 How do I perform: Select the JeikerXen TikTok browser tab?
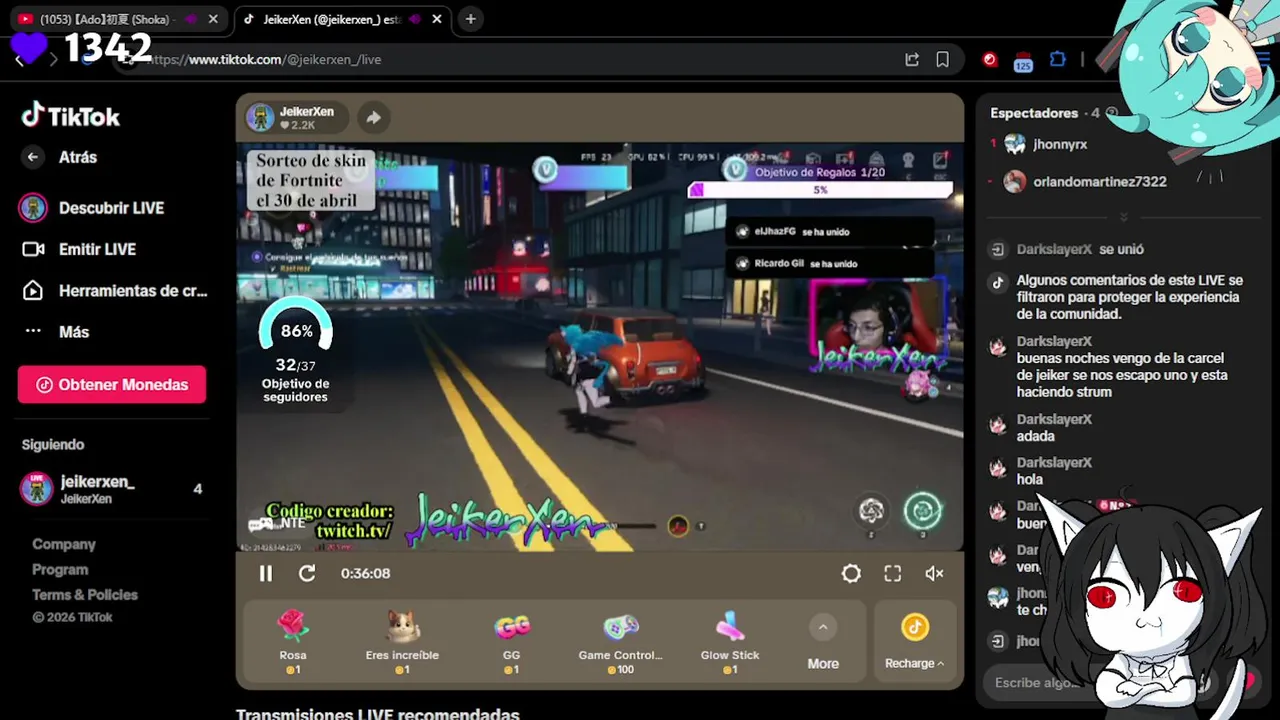tap(330, 19)
